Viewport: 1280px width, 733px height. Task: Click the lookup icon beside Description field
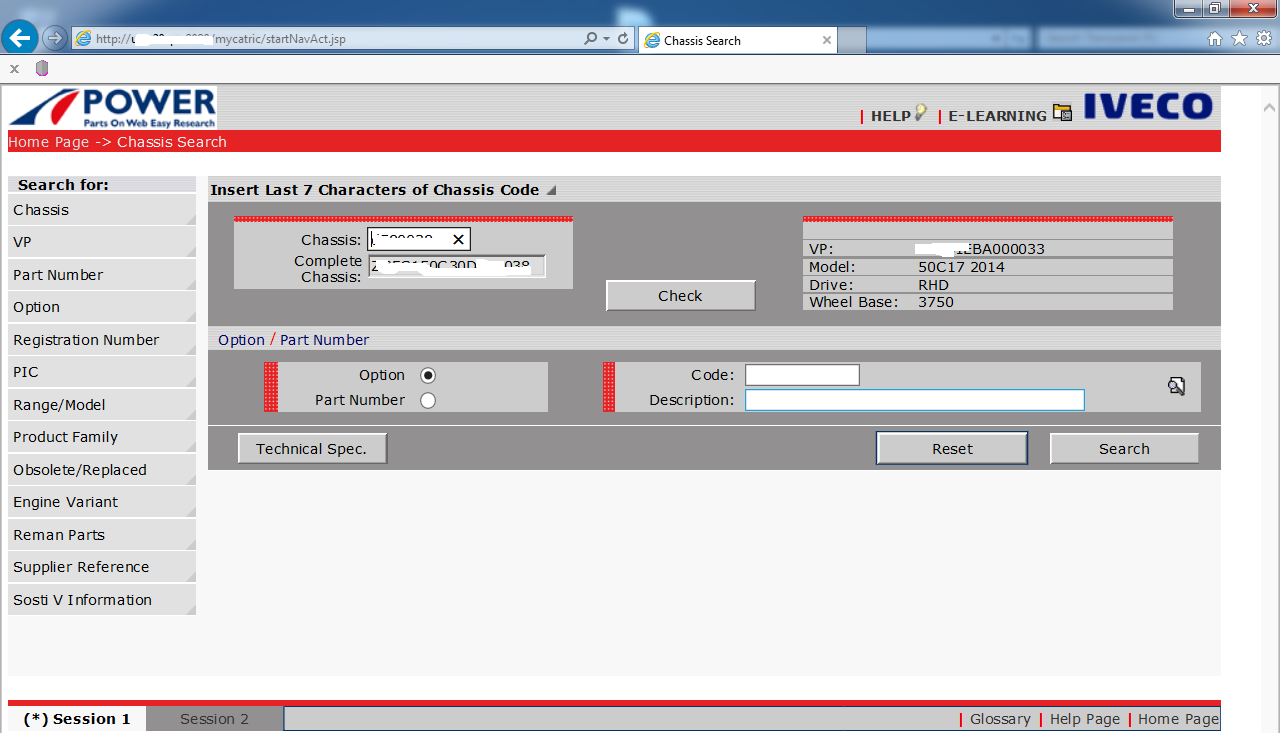1176,386
